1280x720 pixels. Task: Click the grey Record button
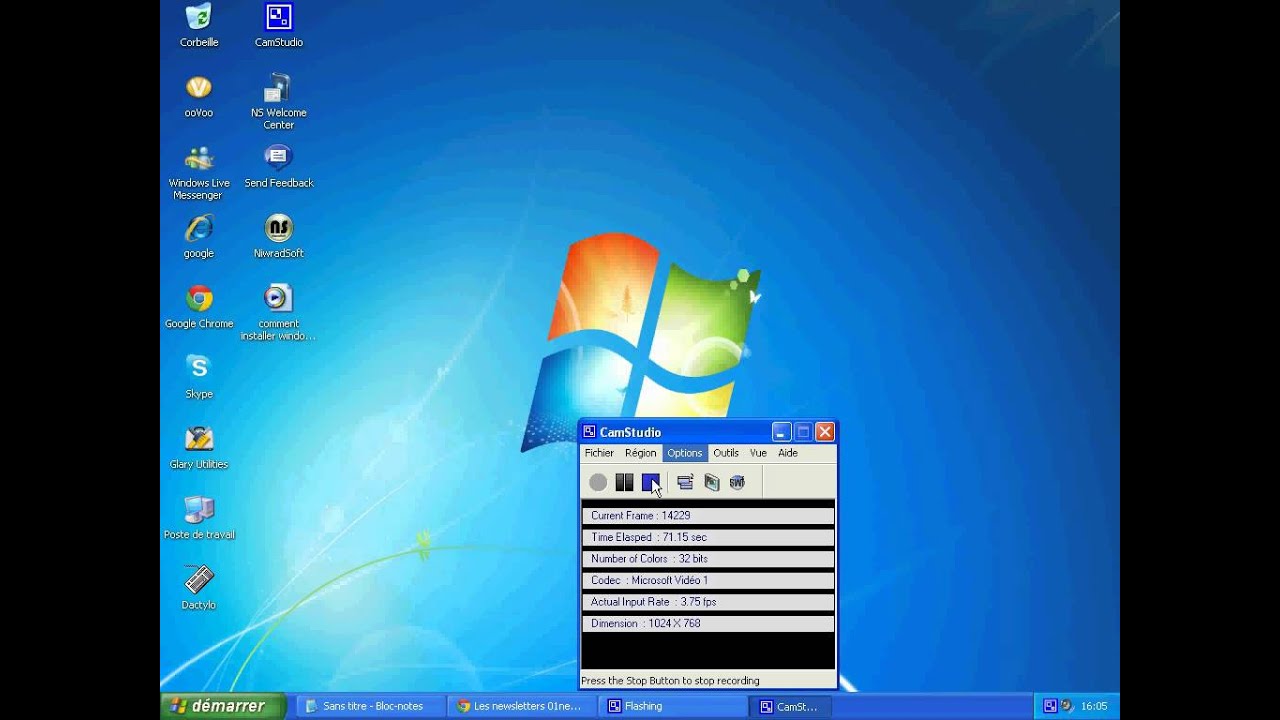point(598,483)
